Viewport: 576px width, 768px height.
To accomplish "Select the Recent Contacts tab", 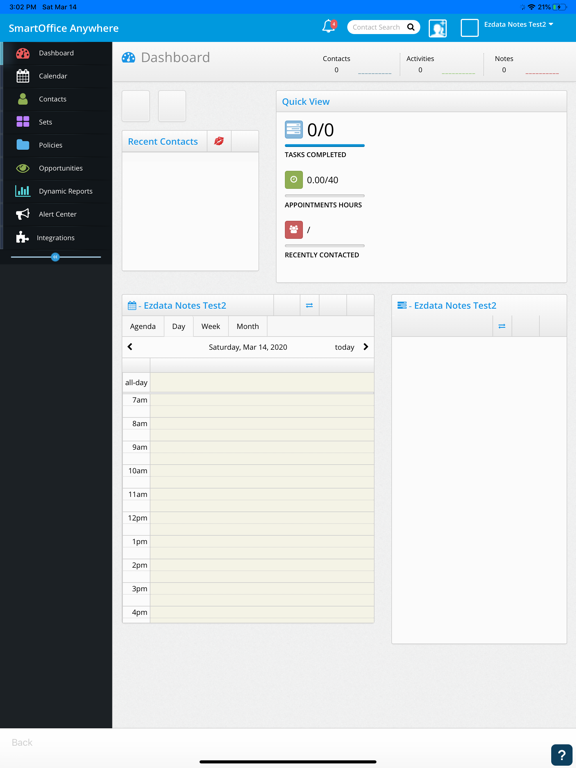I will pos(163,141).
